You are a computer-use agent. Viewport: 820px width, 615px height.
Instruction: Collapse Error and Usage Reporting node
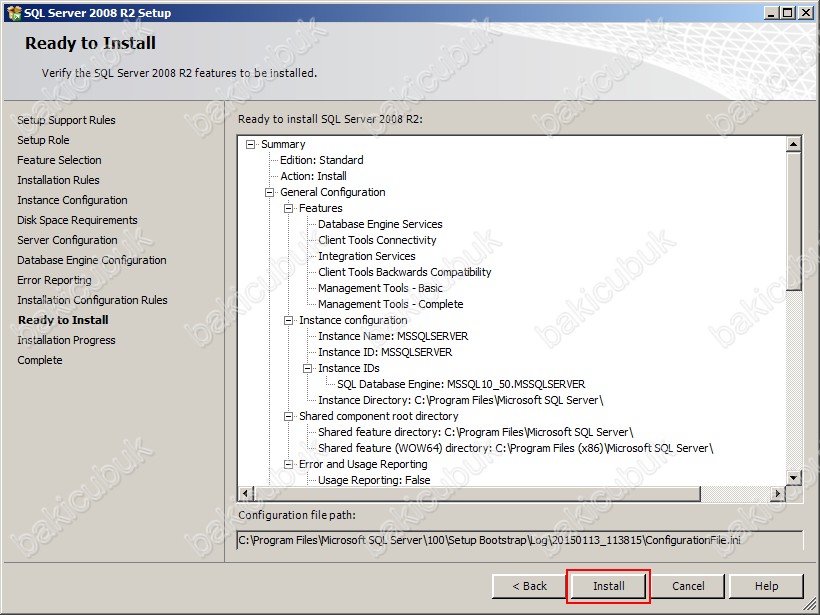pyautogui.click(x=289, y=464)
